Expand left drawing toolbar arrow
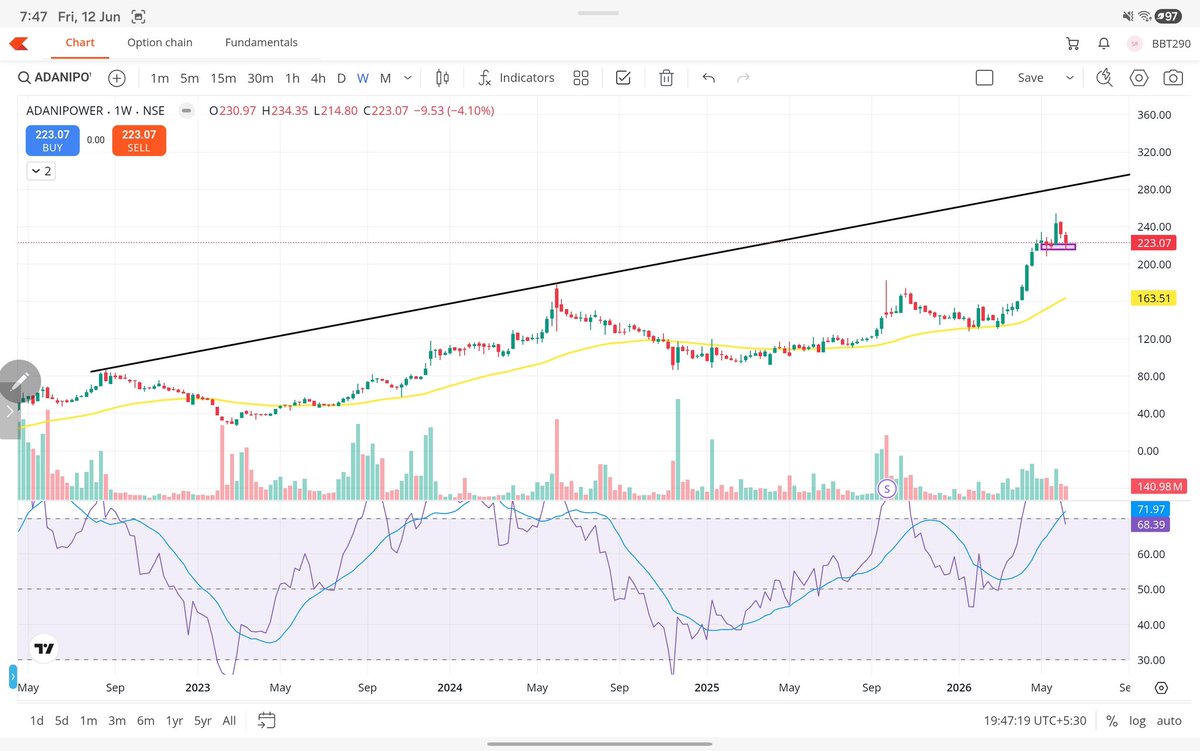This screenshot has height=751, width=1200. [10, 410]
